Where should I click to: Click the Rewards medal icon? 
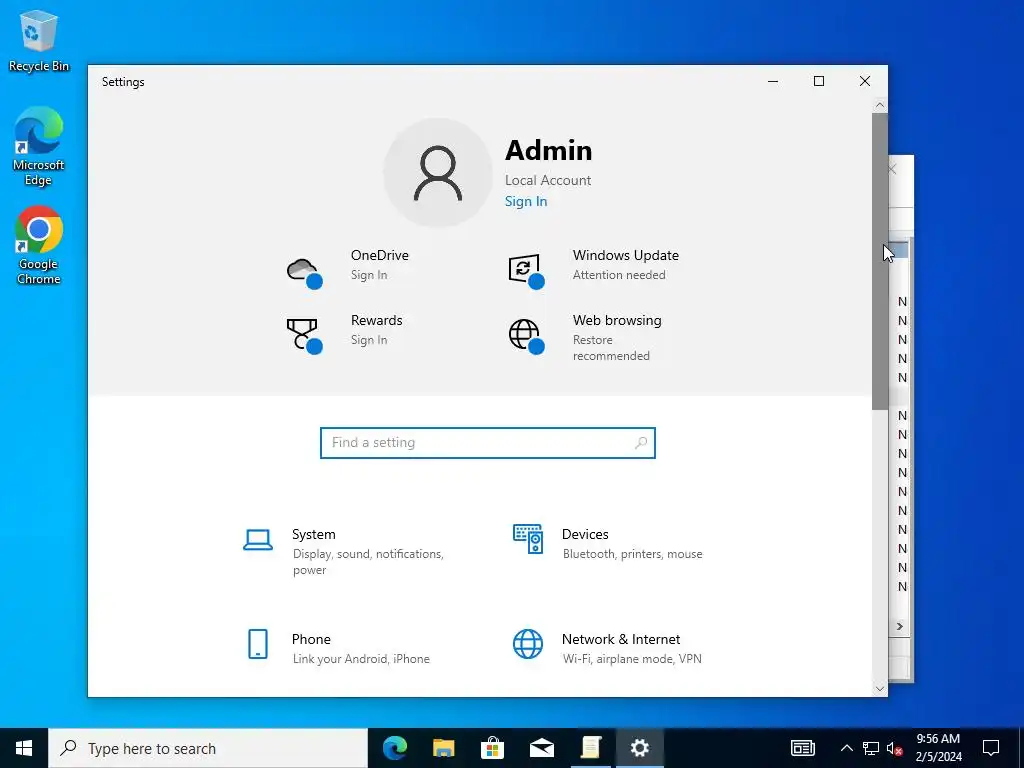tap(304, 336)
